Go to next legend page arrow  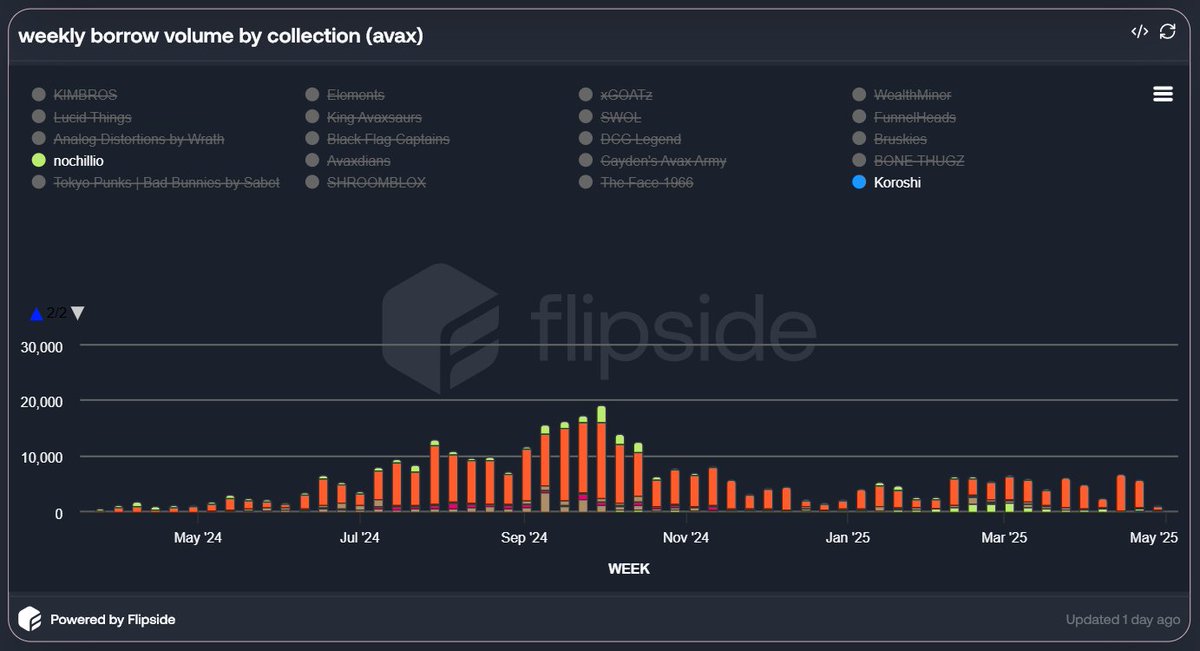pos(78,314)
